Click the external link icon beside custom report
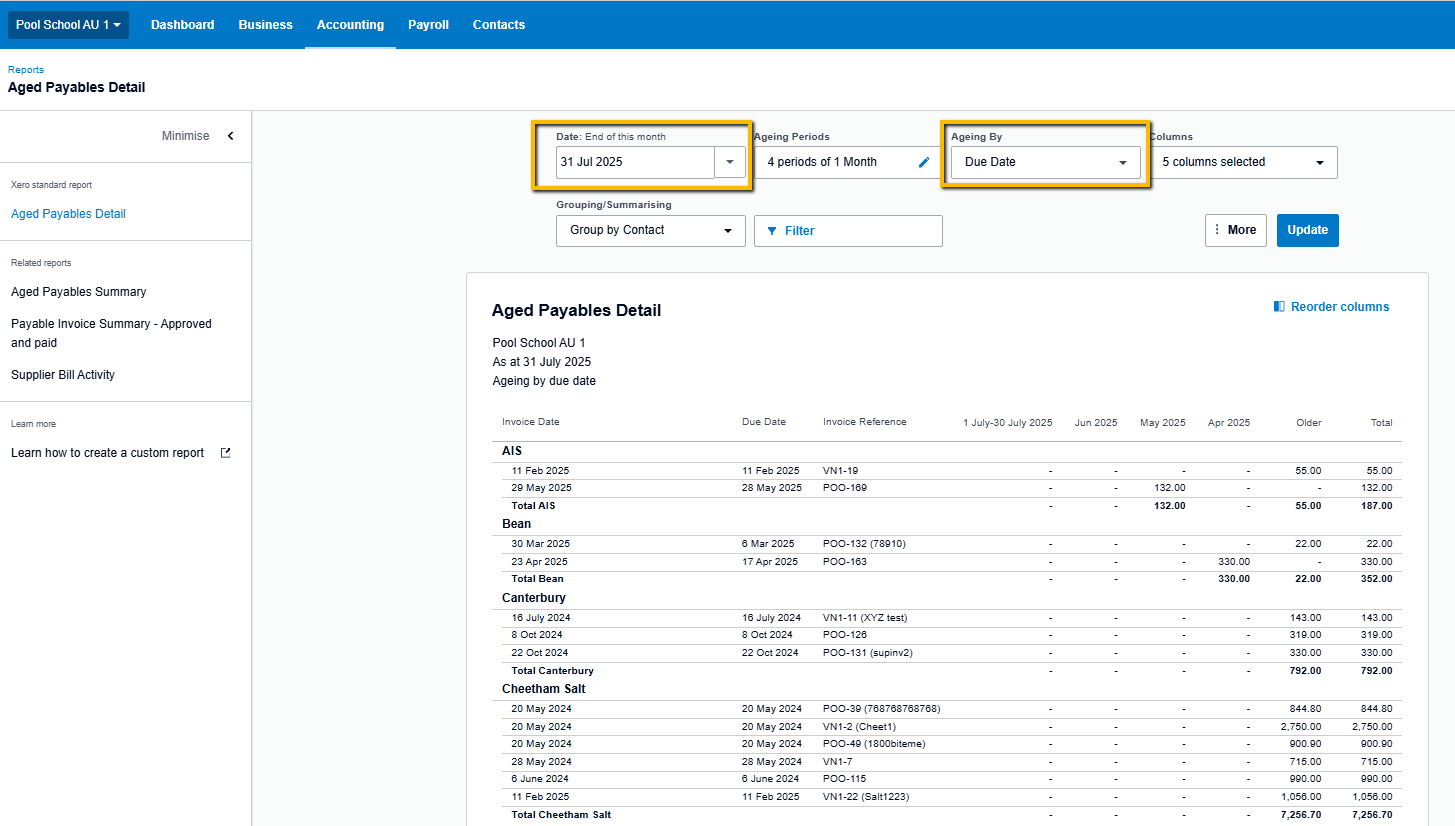Image resolution: width=1455 pixels, height=826 pixels. point(225,453)
